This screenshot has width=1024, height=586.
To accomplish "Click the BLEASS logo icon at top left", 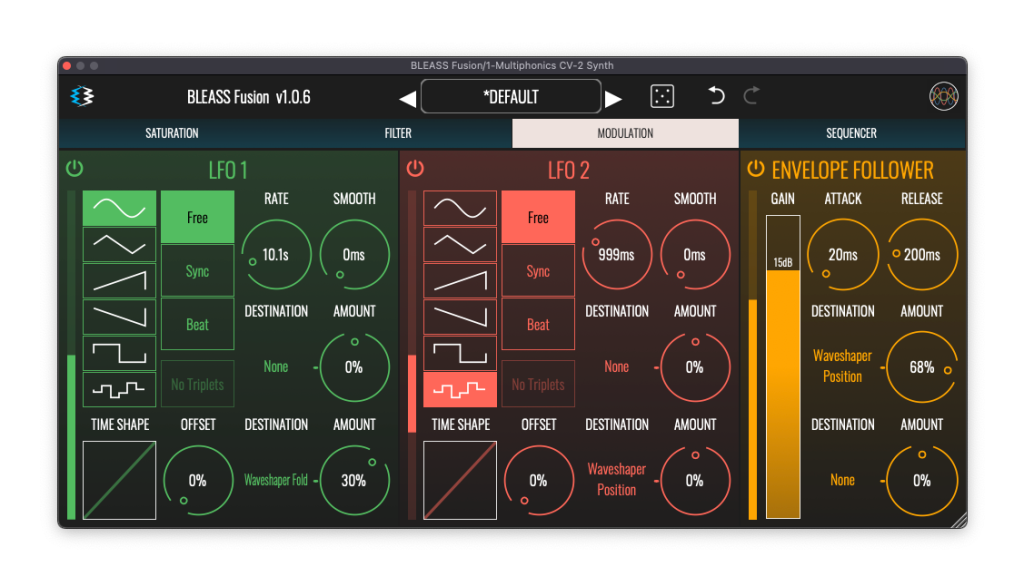I will tap(81, 97).
